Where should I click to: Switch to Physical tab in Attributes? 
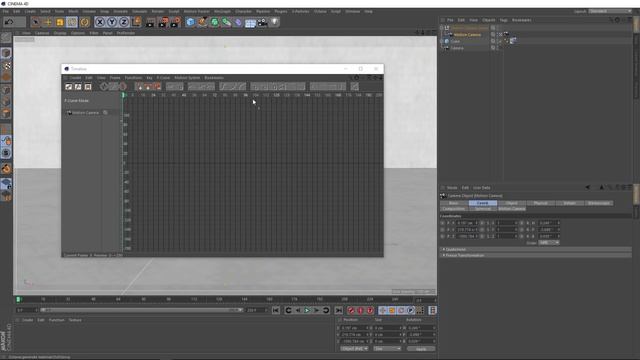coord(540,203)
